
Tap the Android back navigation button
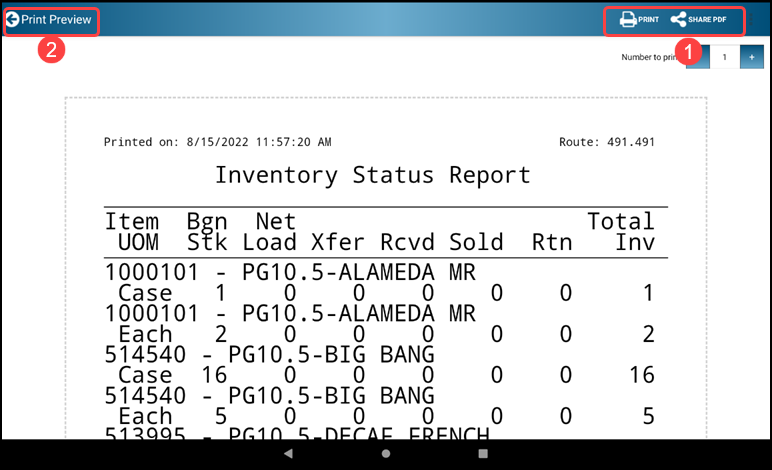pyautogui.click(x=289, y=453)
